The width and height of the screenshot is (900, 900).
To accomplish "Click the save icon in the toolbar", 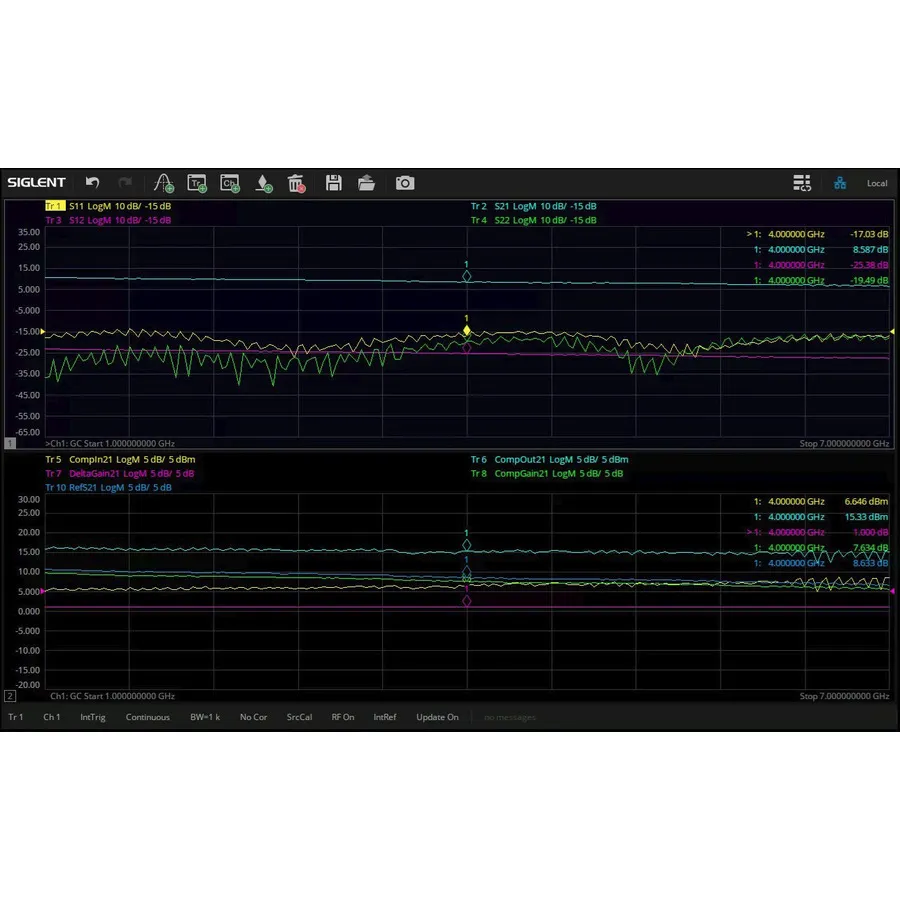I will [333, 183].
